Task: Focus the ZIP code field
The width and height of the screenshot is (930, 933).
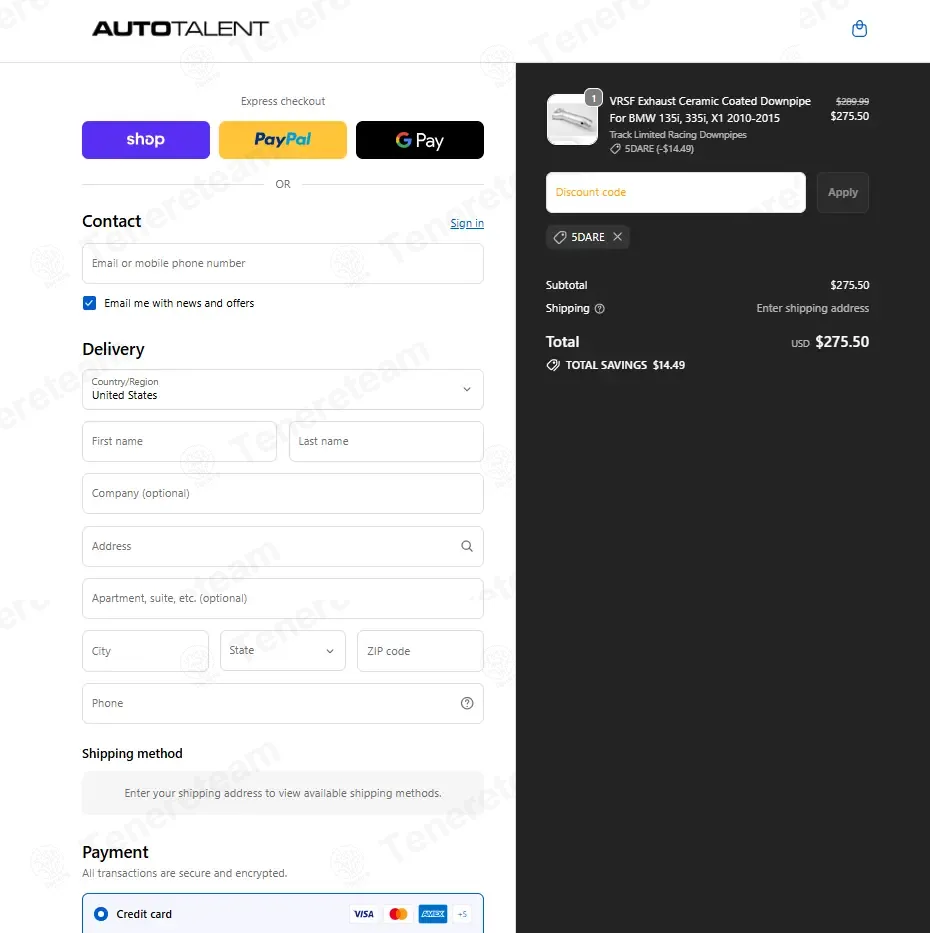Action: tap(420, 651)
